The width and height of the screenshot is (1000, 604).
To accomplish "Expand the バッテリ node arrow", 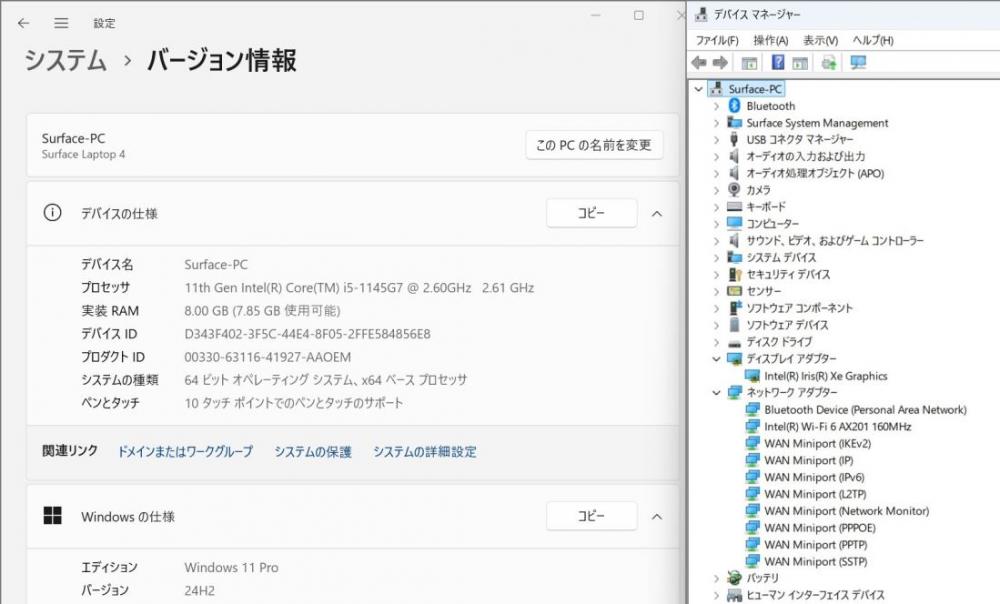I will pos(716,578).
